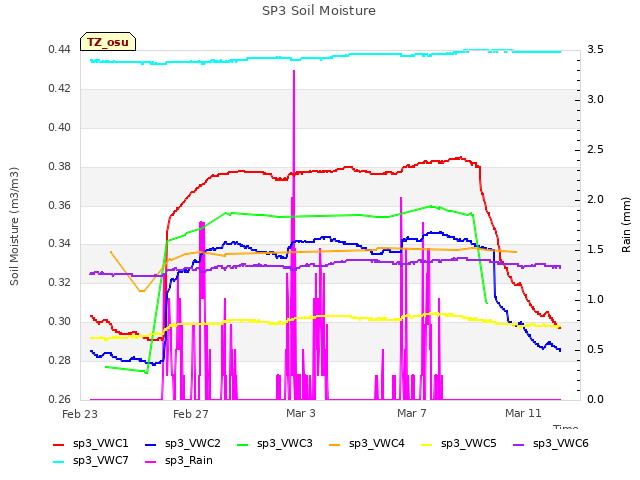Click the 0.30 left axis value
Screen dimensions: 640x480
[x=60, y=322]
